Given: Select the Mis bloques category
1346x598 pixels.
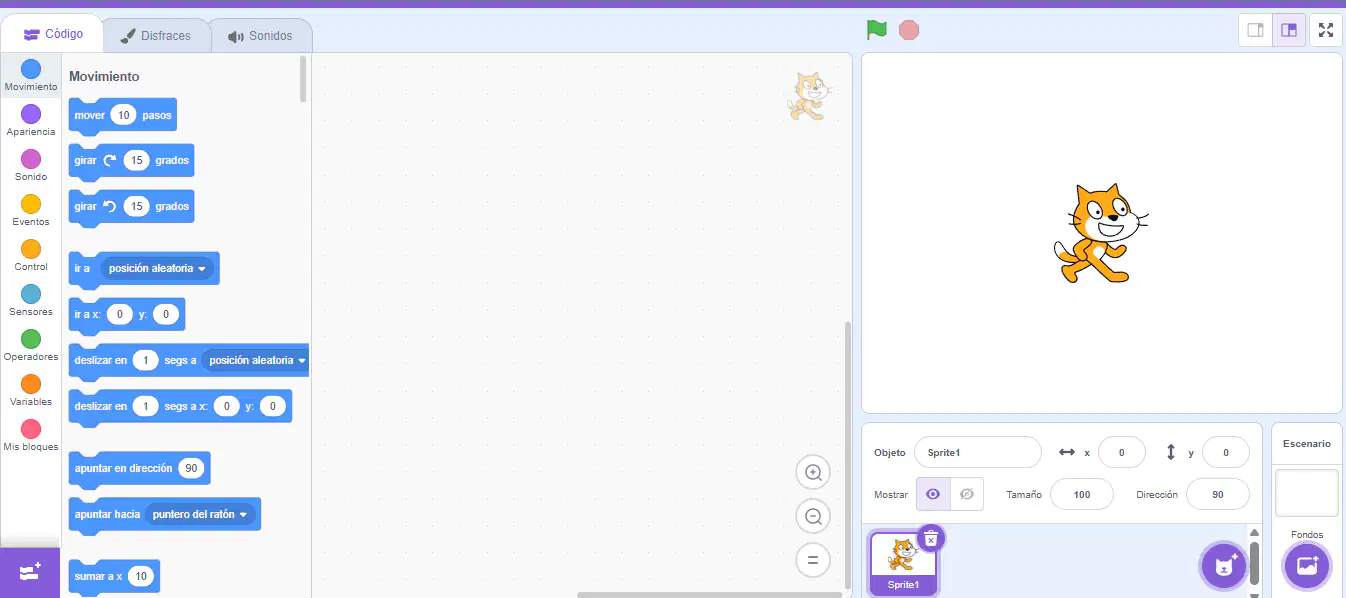Looking at the screenshot, I should [x=31, y=435].
